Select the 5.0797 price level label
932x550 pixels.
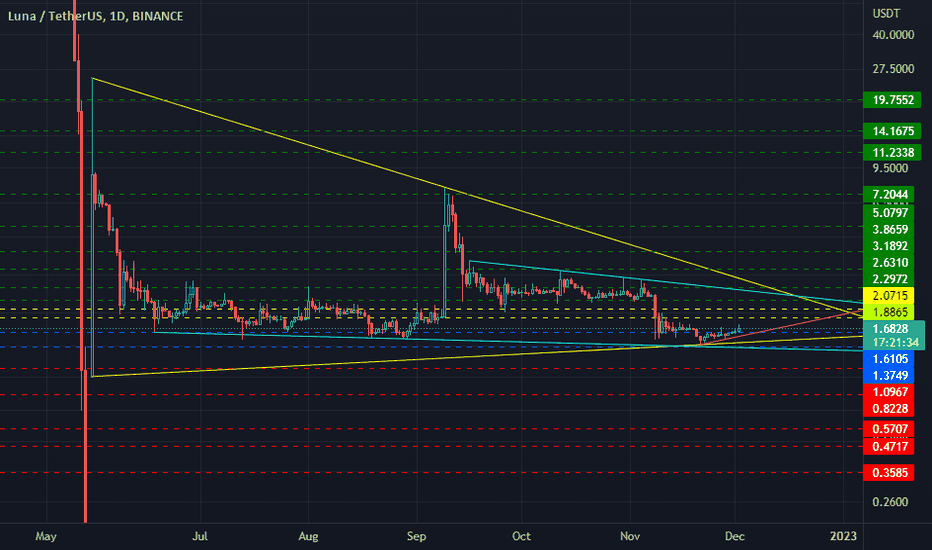point(889,212)
